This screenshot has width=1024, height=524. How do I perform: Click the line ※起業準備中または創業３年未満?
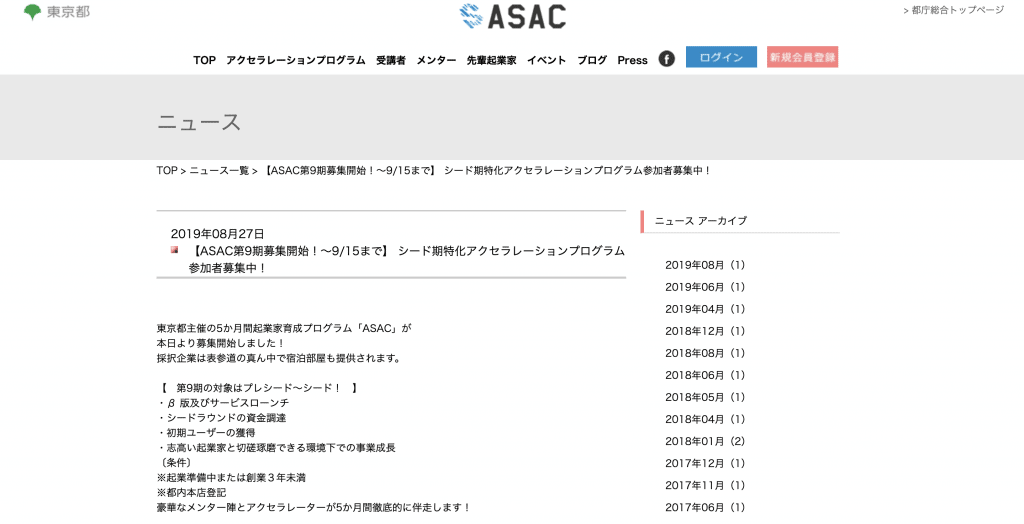tap(231, 478)
